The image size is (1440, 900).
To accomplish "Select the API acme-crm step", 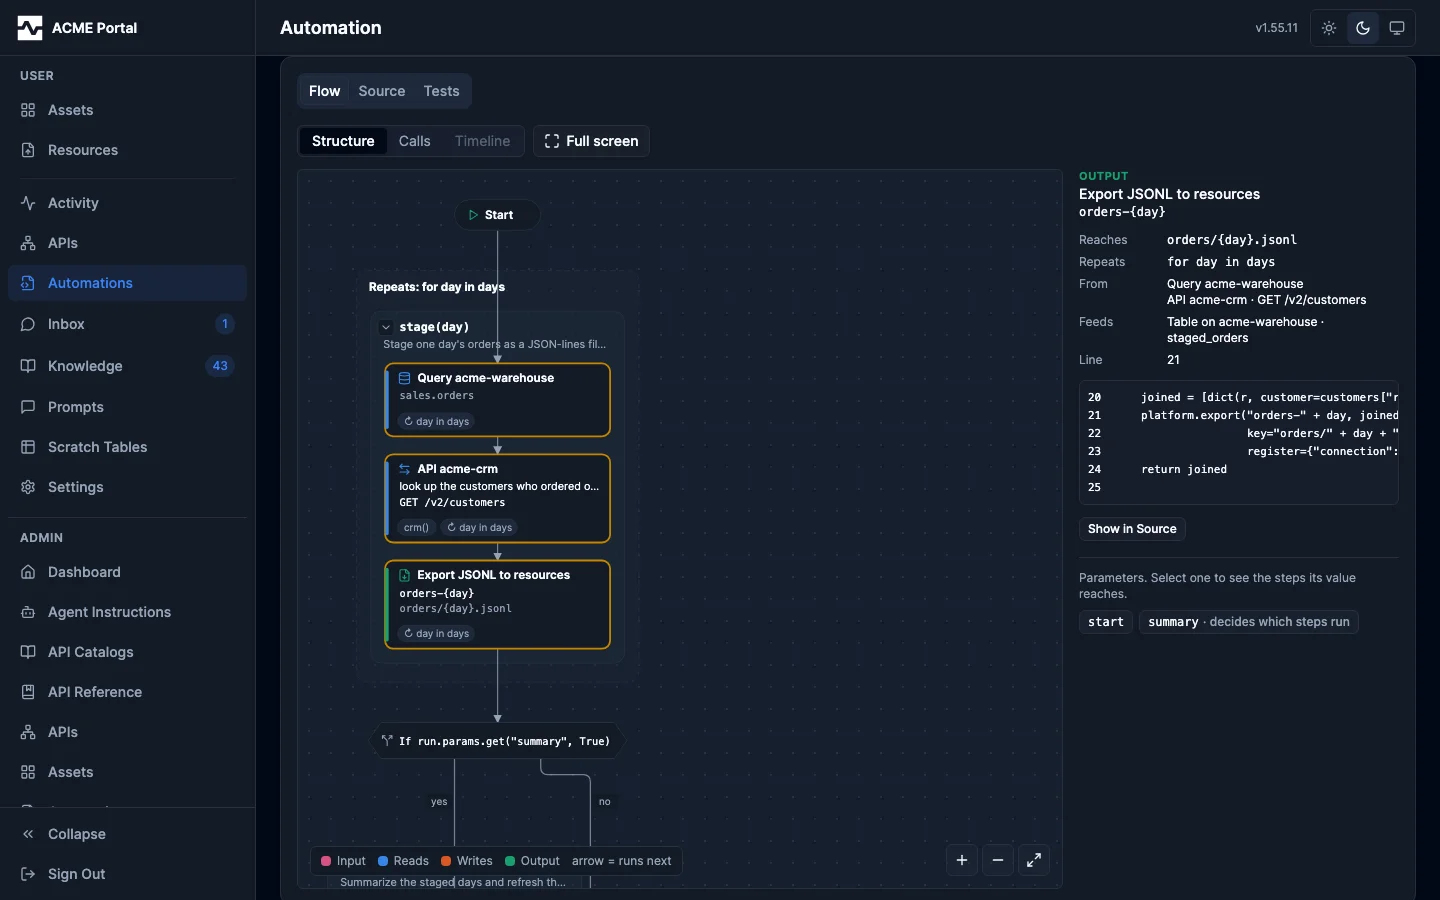I will coord(498,499).
